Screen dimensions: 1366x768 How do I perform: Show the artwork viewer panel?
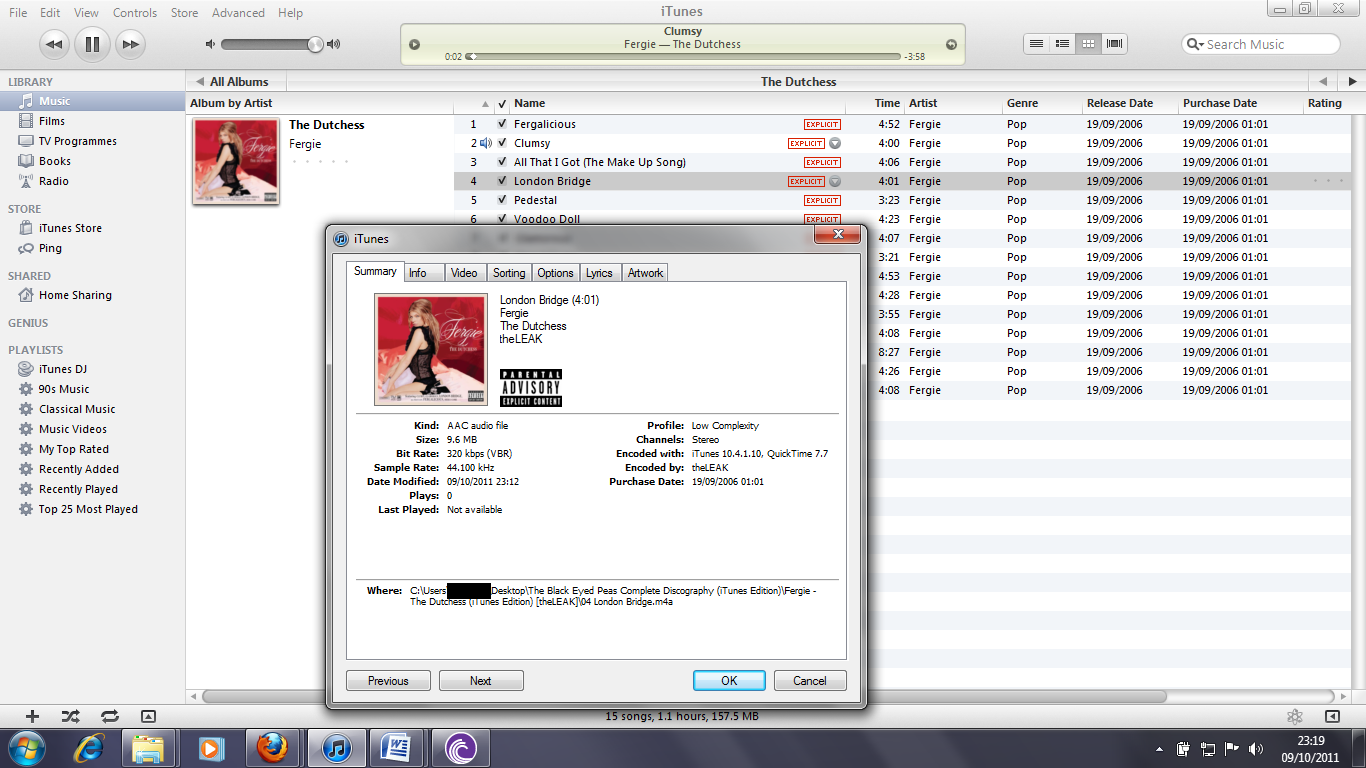click(148, 716)
